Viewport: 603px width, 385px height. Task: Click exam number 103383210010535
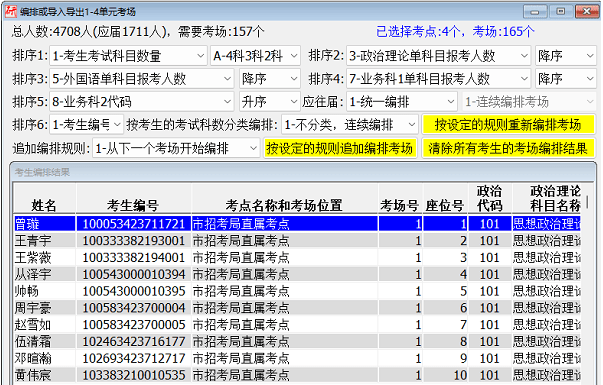134,375
